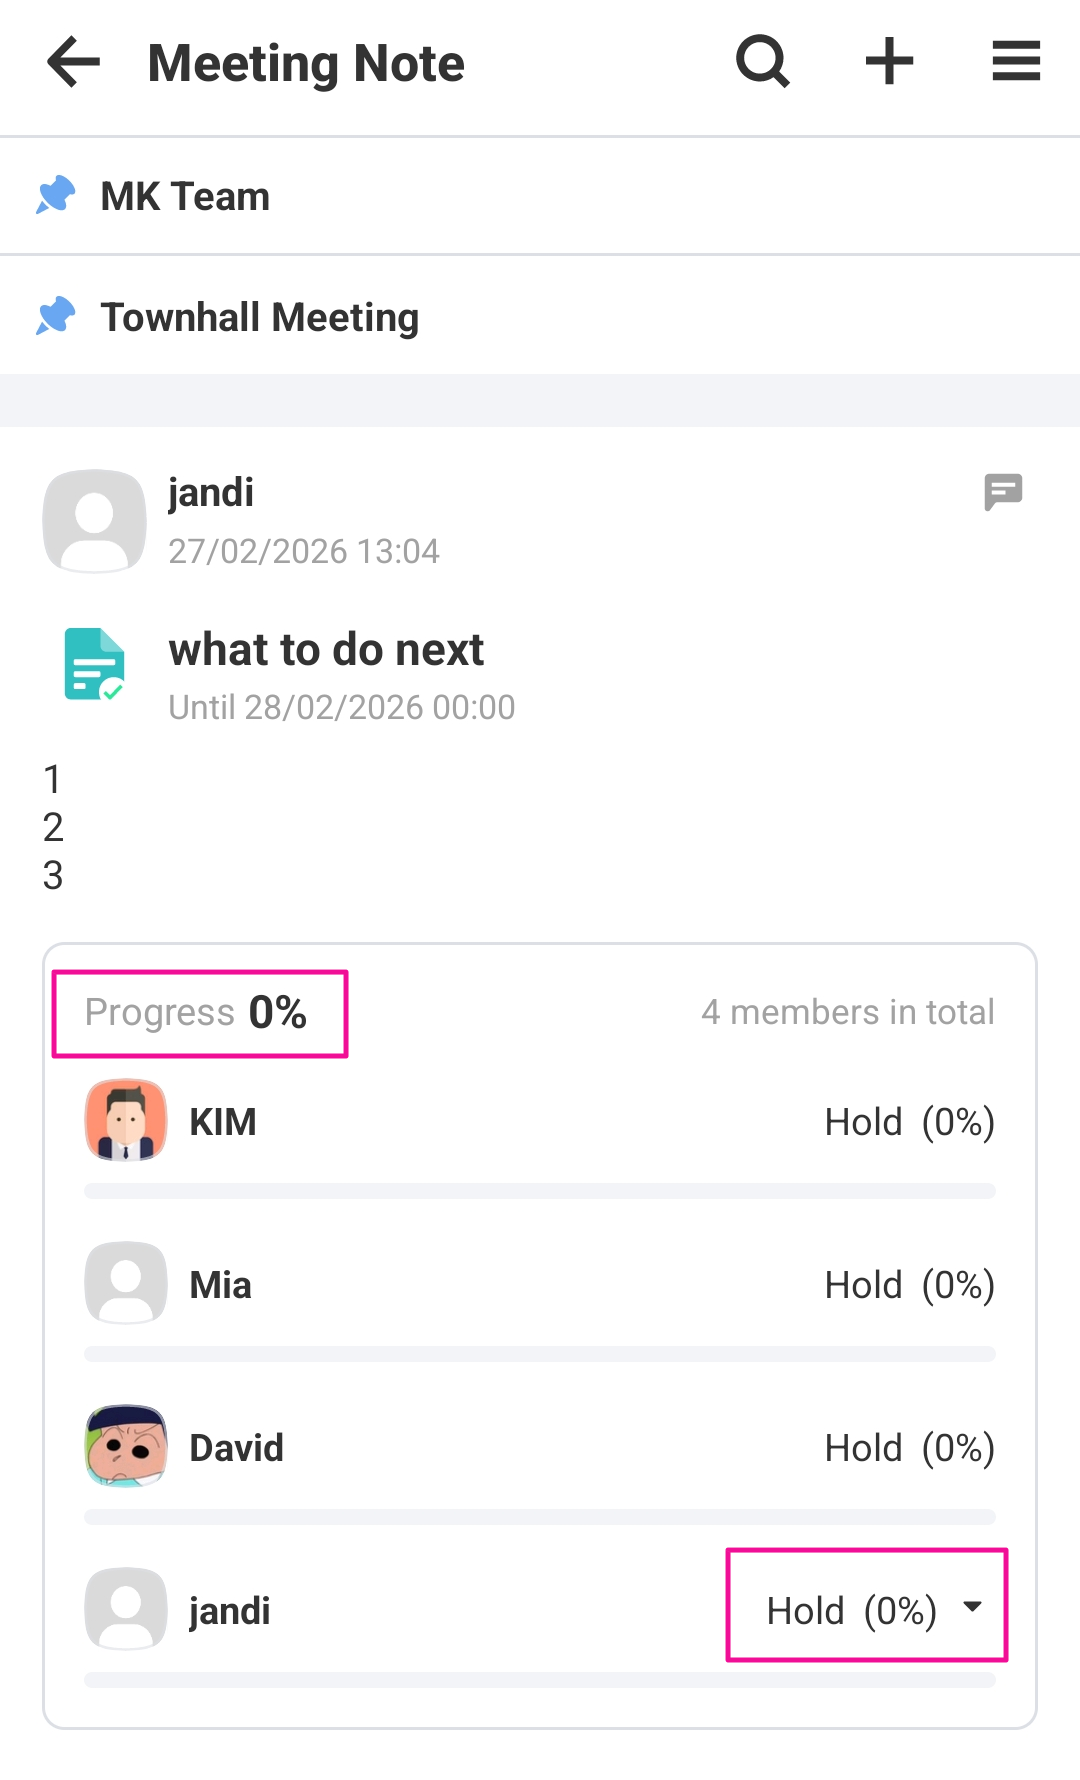Tap the teal to-do document icon
Screen dimensions: 1080x1780
[x=94, y=664]
